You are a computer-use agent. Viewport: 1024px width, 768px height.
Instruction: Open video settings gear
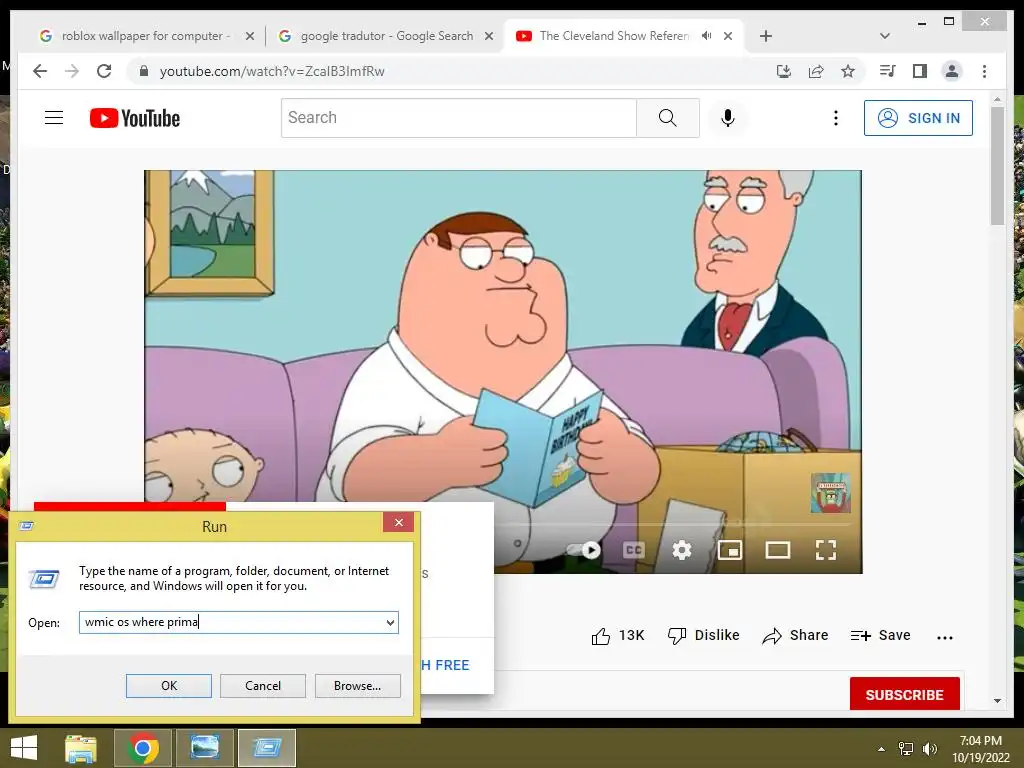[682, 550]
